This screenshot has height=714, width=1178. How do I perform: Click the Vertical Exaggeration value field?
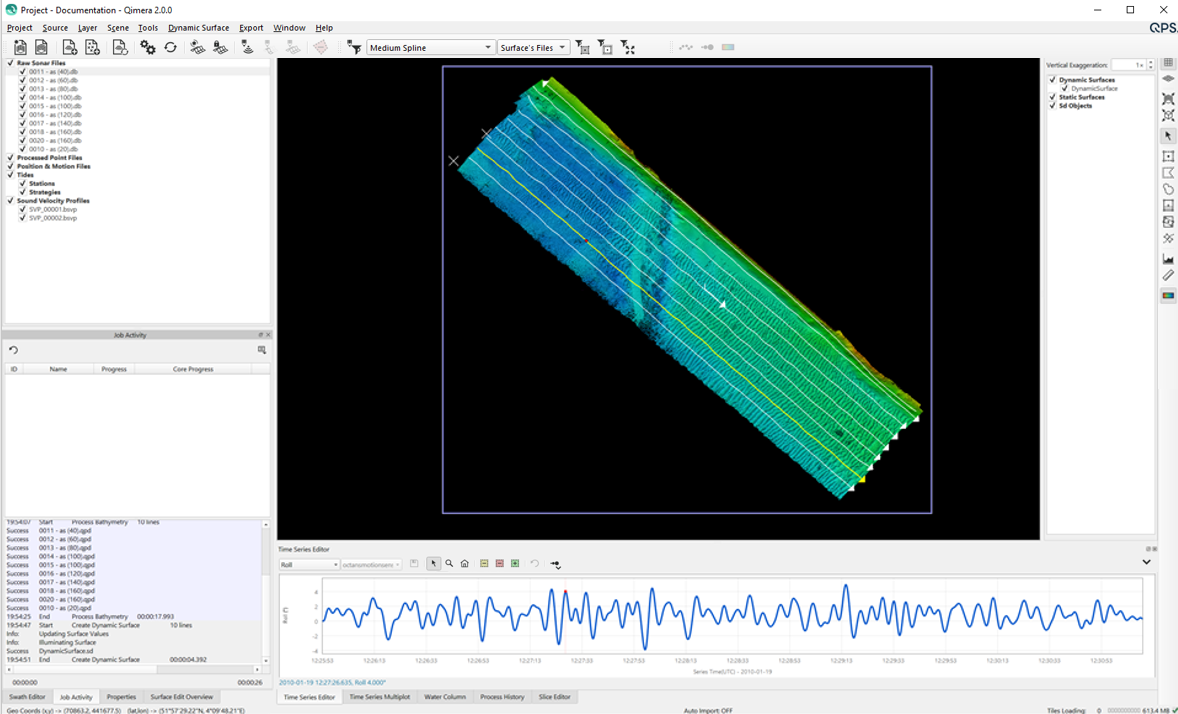pos(1128,65)
